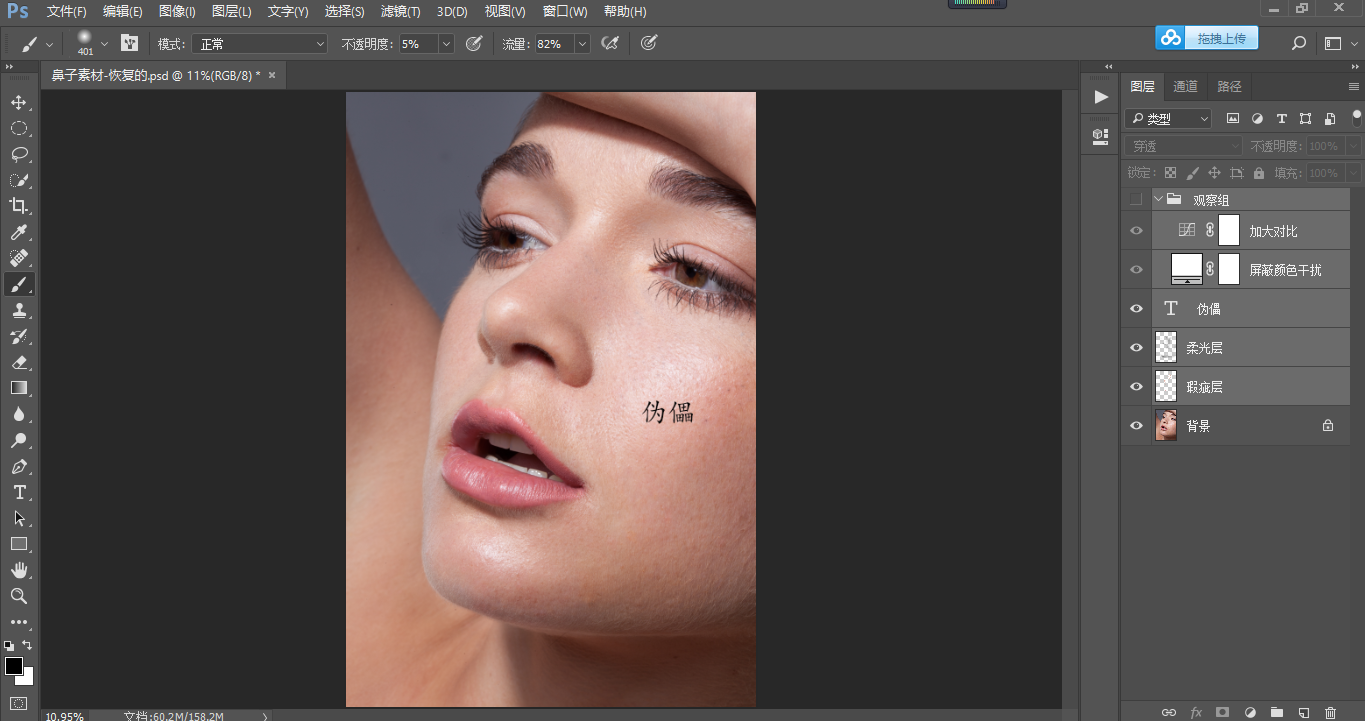The image size is (1365, 721).
Task: Select the Gradient tool
Action: coord(19,388)
